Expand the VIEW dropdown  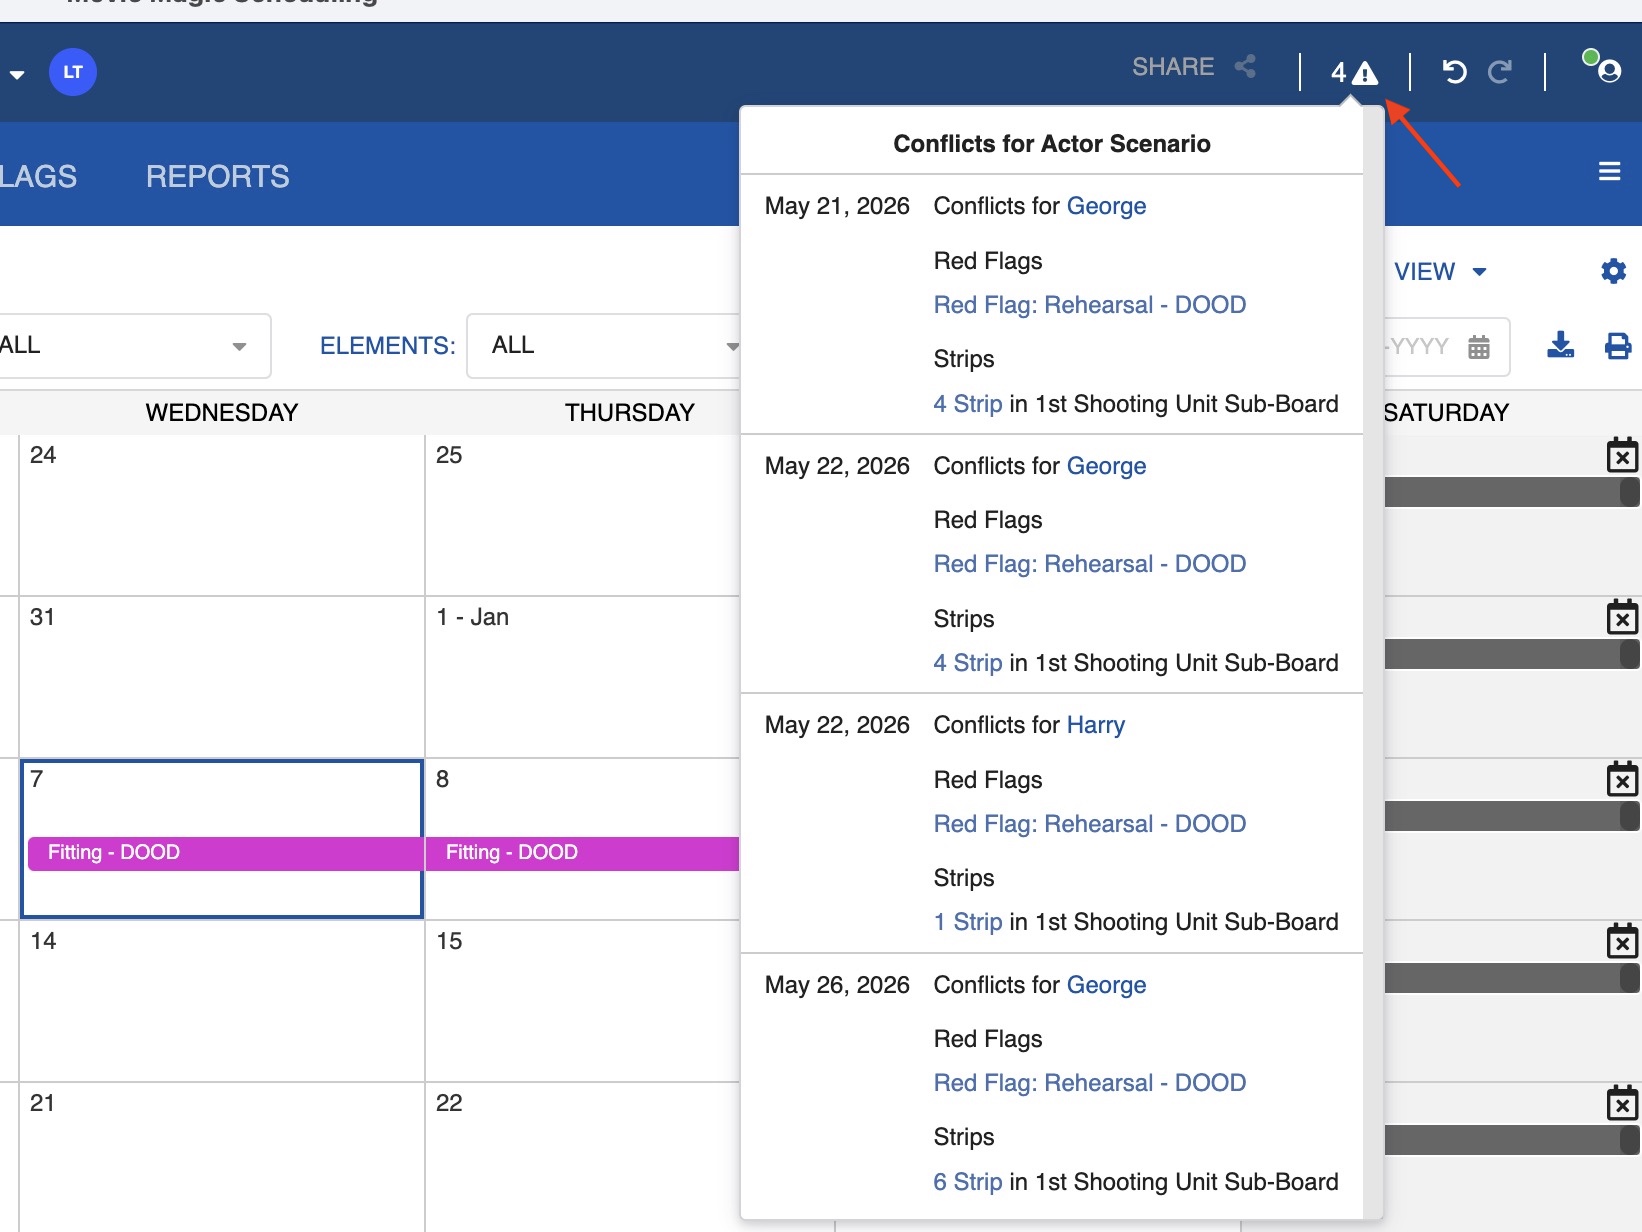click(x=1440, y=272)
